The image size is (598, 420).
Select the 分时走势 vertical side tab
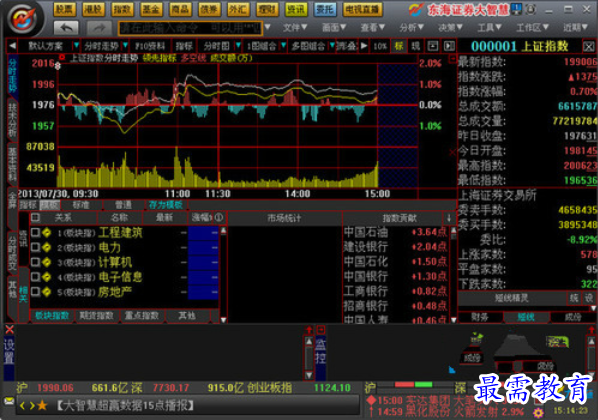pyautogui.click(x=13, y=76)
